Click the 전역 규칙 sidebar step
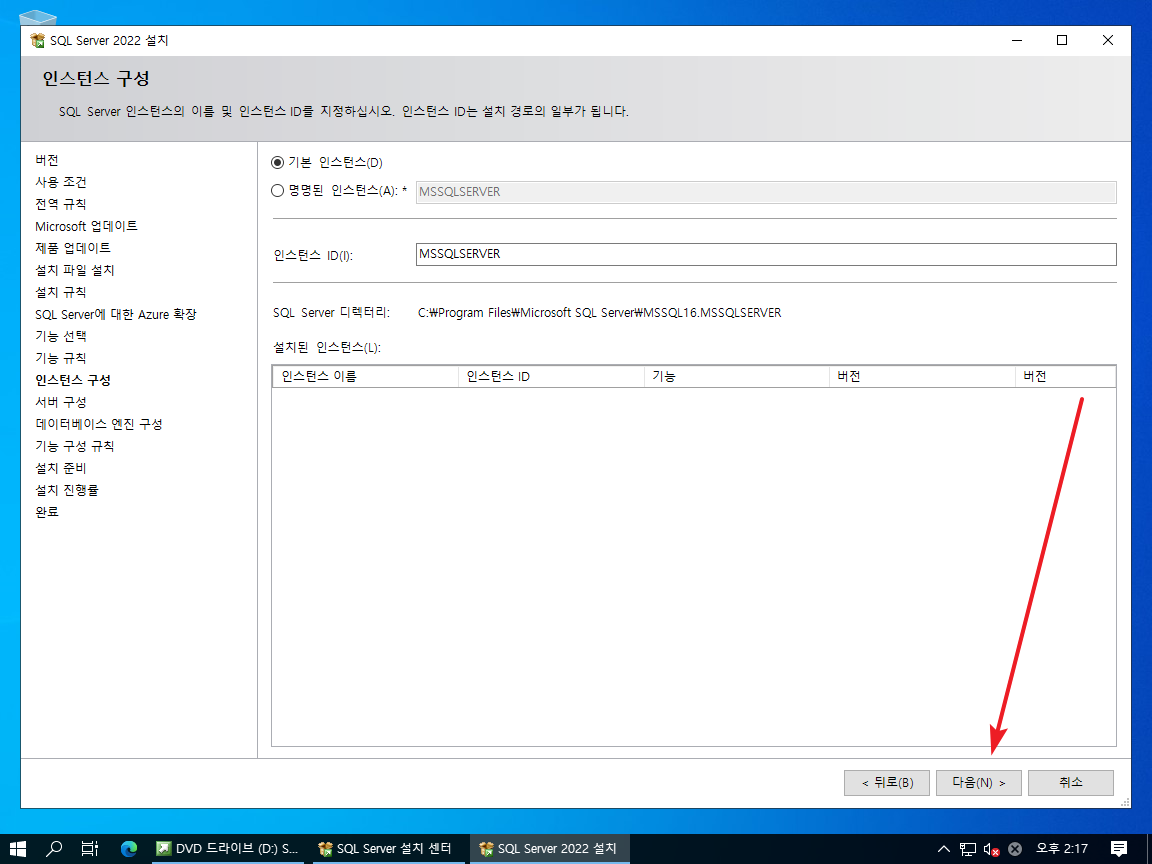This screenshot has height=864, width=1152. coord(61,204)
